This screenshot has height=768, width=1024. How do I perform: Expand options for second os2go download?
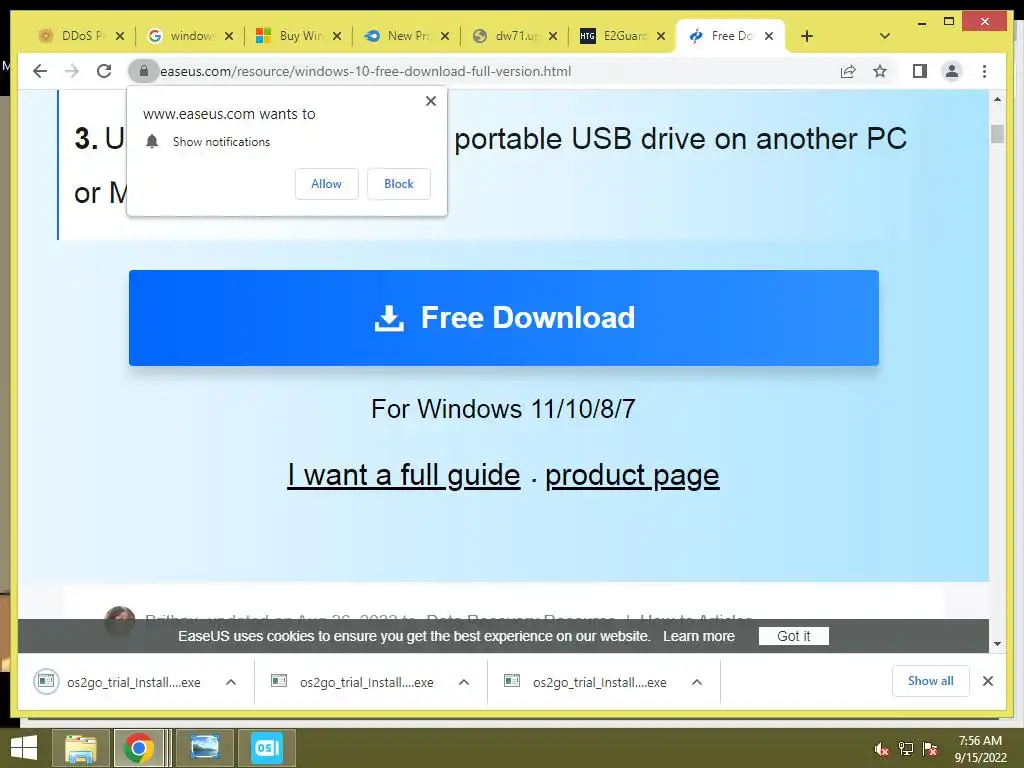[x=464, y=682]
